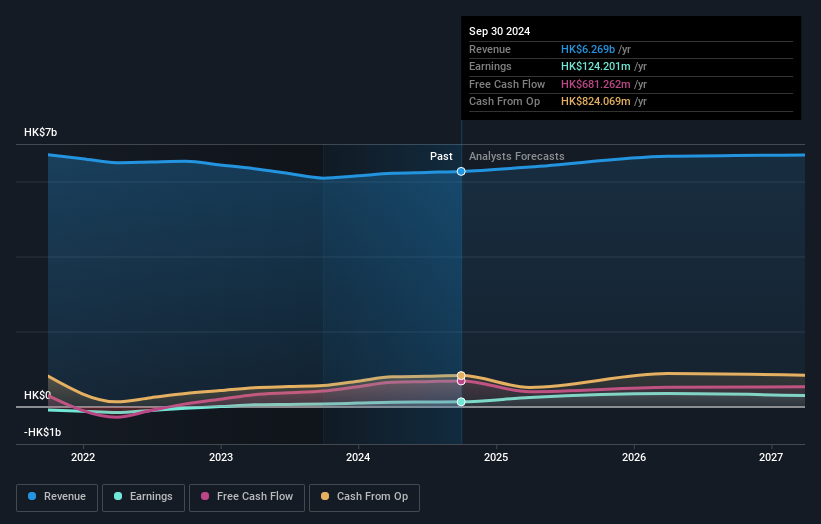Toggle the Free Cash Flow legend button
821x524 pixels.
[247, 497]
